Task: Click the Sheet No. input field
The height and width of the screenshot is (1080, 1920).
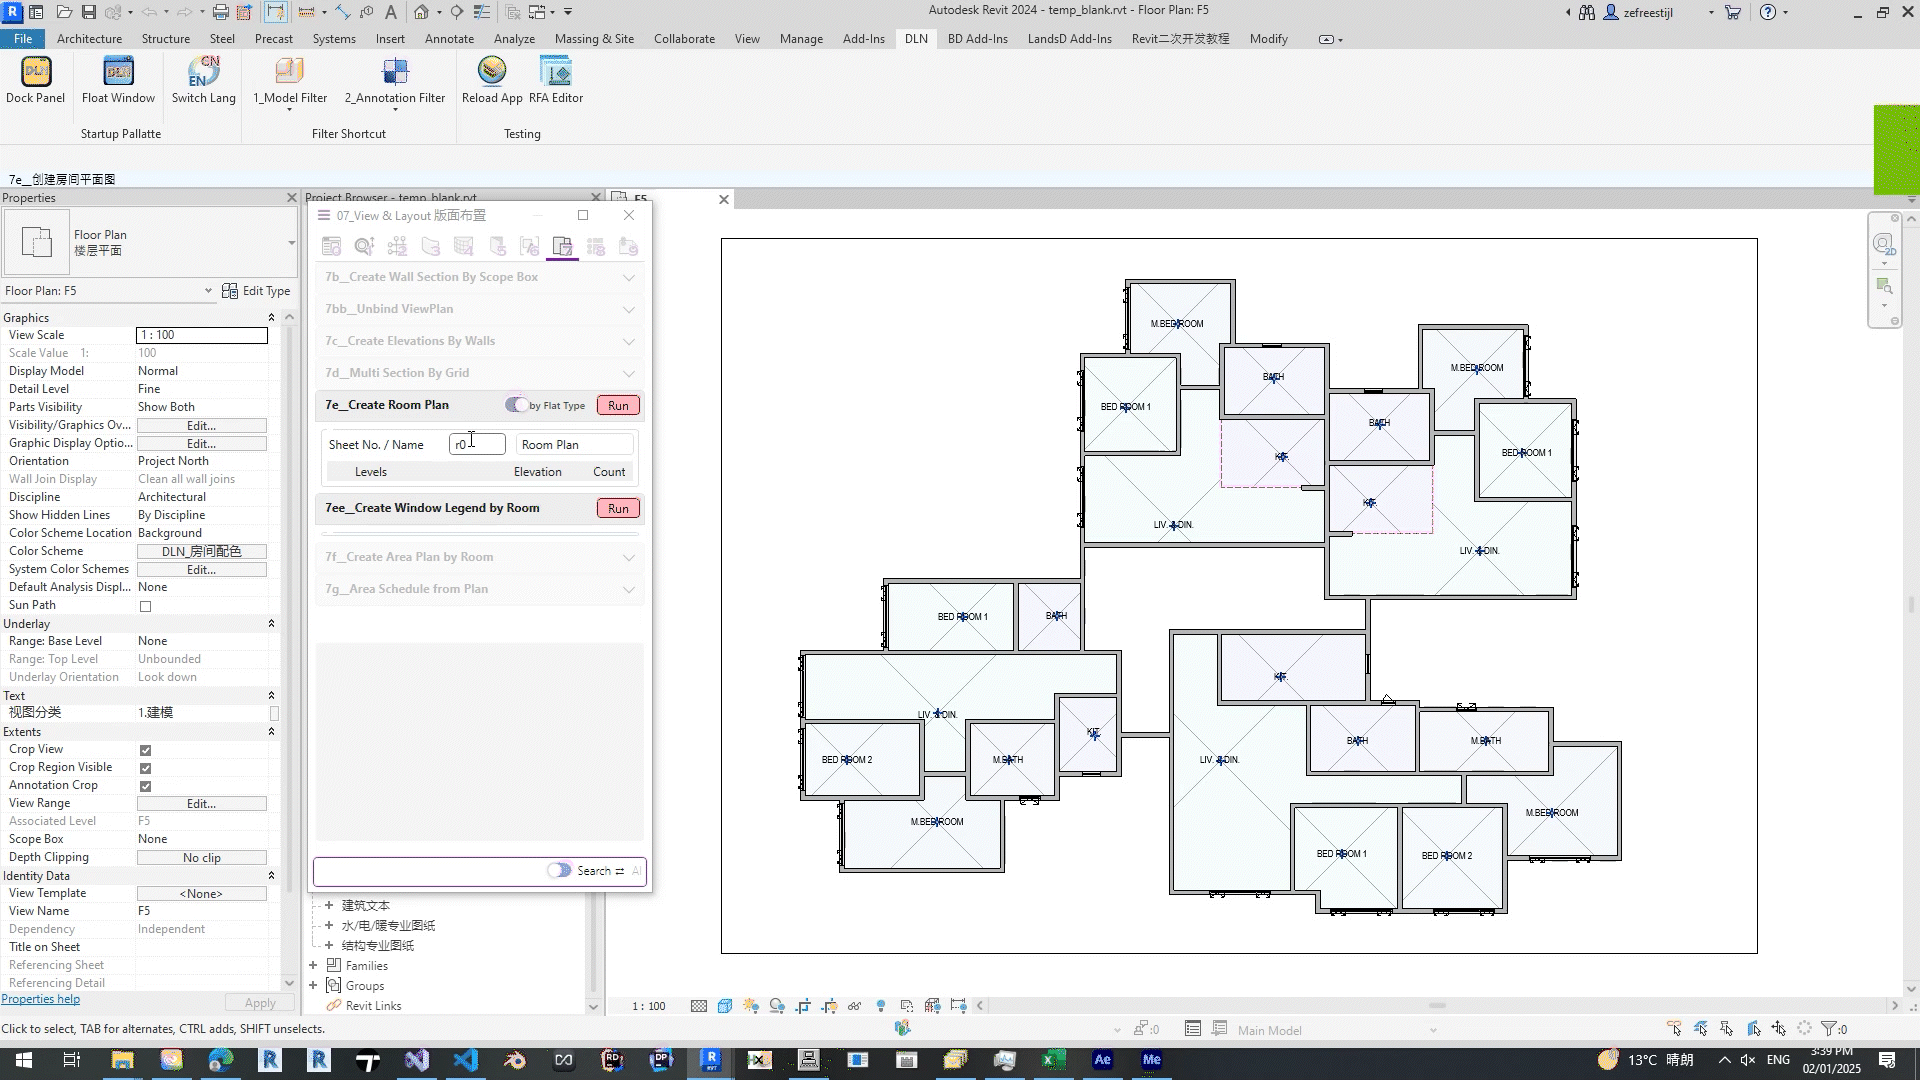Action: tap(477, 444)
